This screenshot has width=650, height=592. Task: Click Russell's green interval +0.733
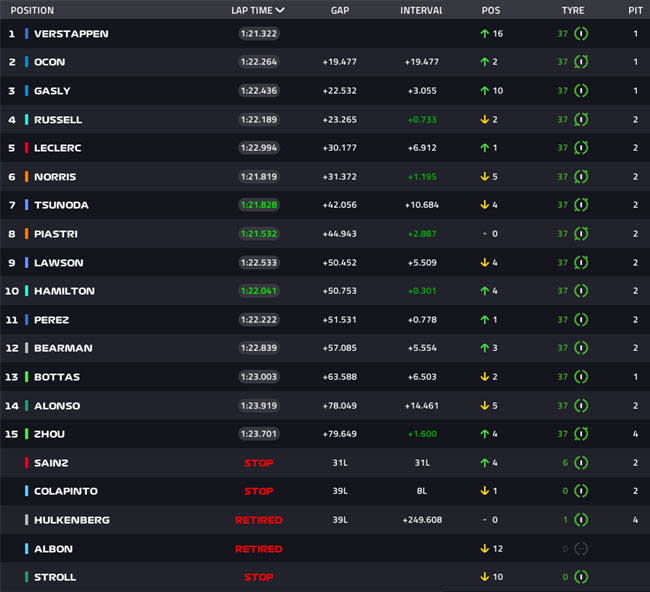click(422, 120)
